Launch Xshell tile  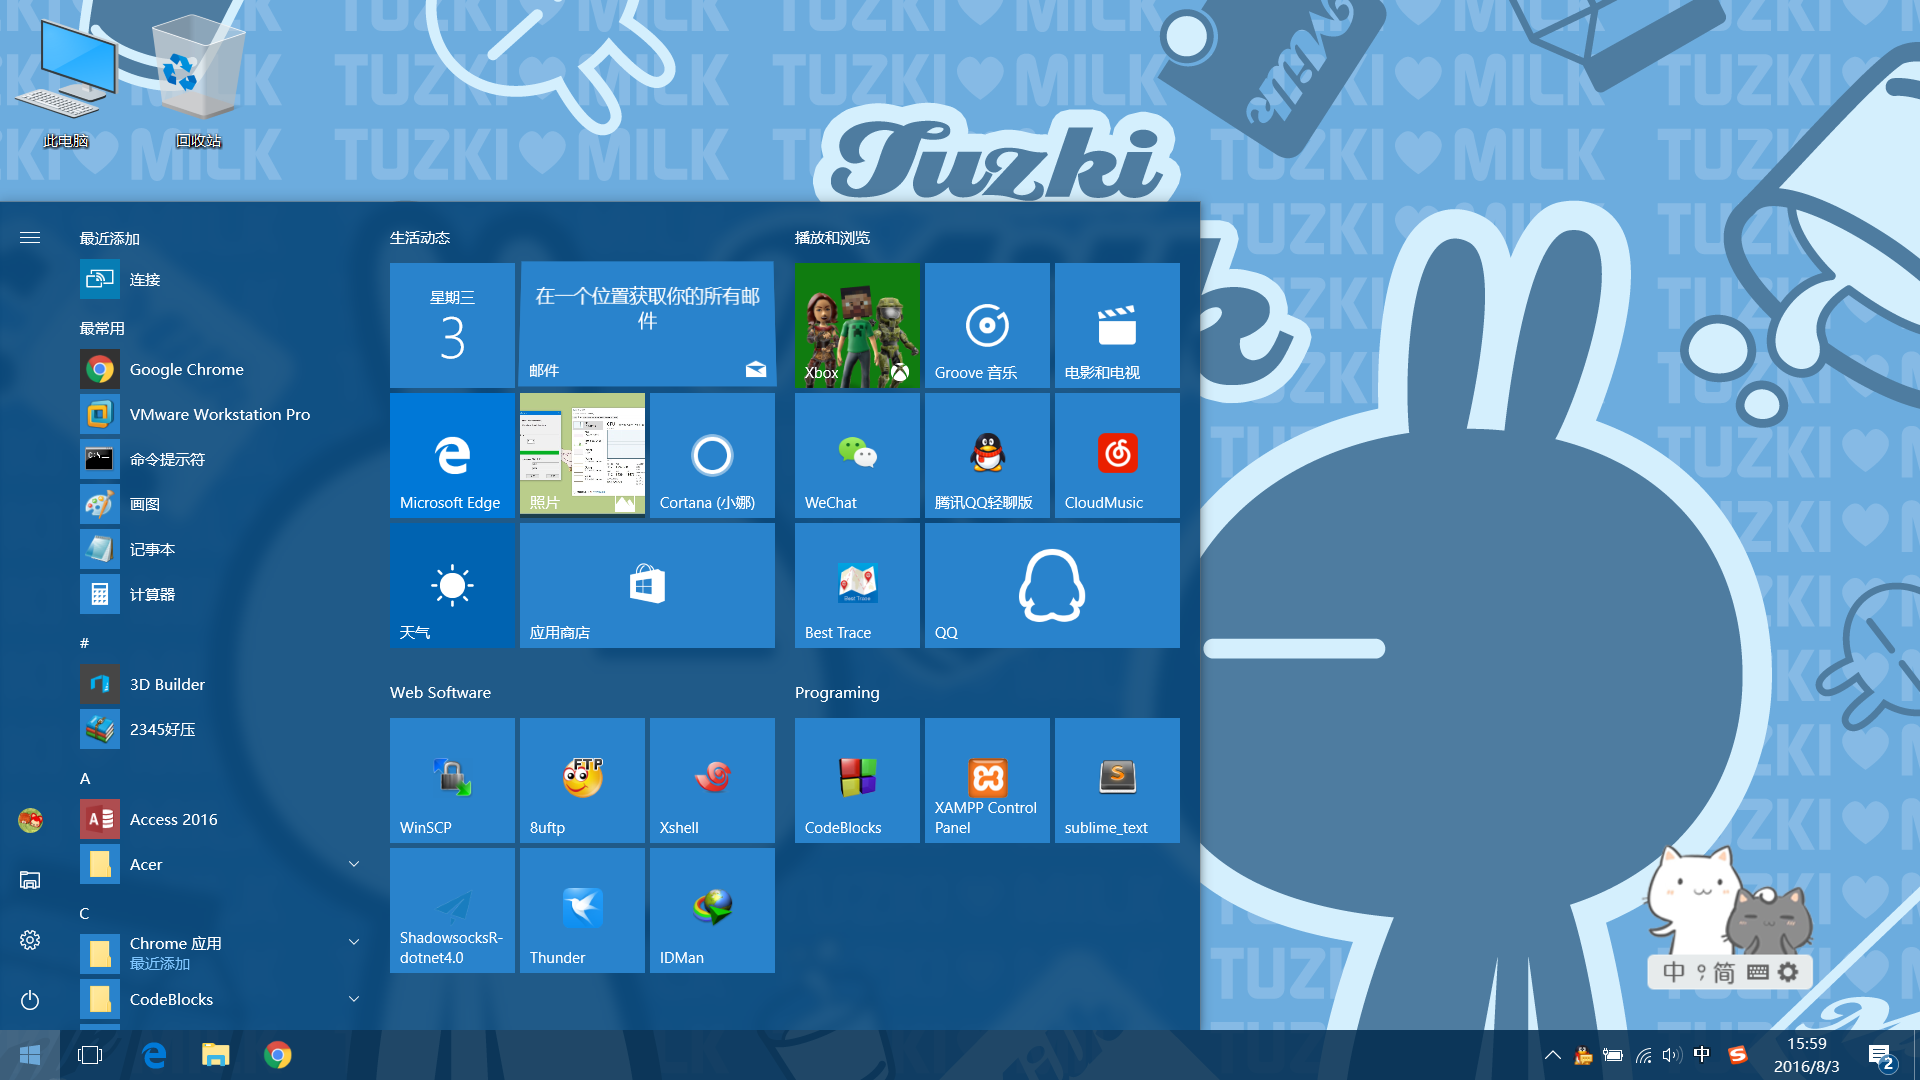click(712, 780)
